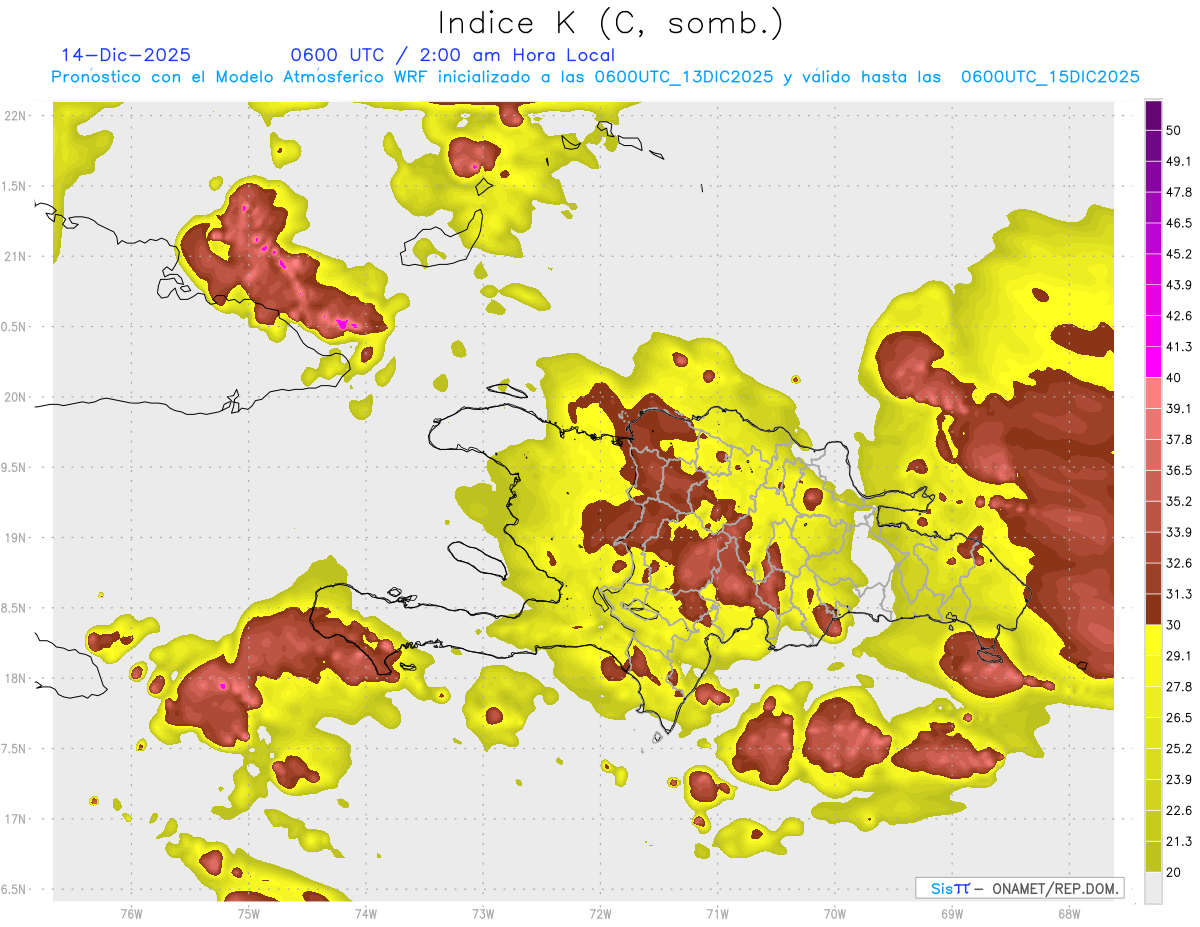The image size is (1200, 927).
Task: Click the '70W' longitude label
Action: click(834, 913)
